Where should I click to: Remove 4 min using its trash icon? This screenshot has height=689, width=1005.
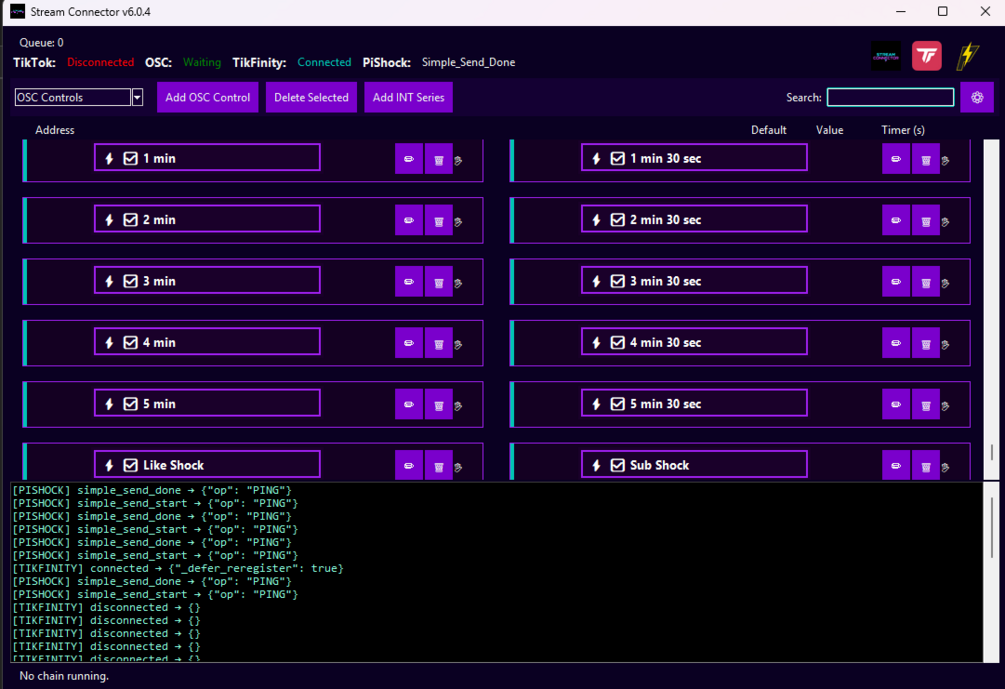pyautogui.click(x=439, y=344)
